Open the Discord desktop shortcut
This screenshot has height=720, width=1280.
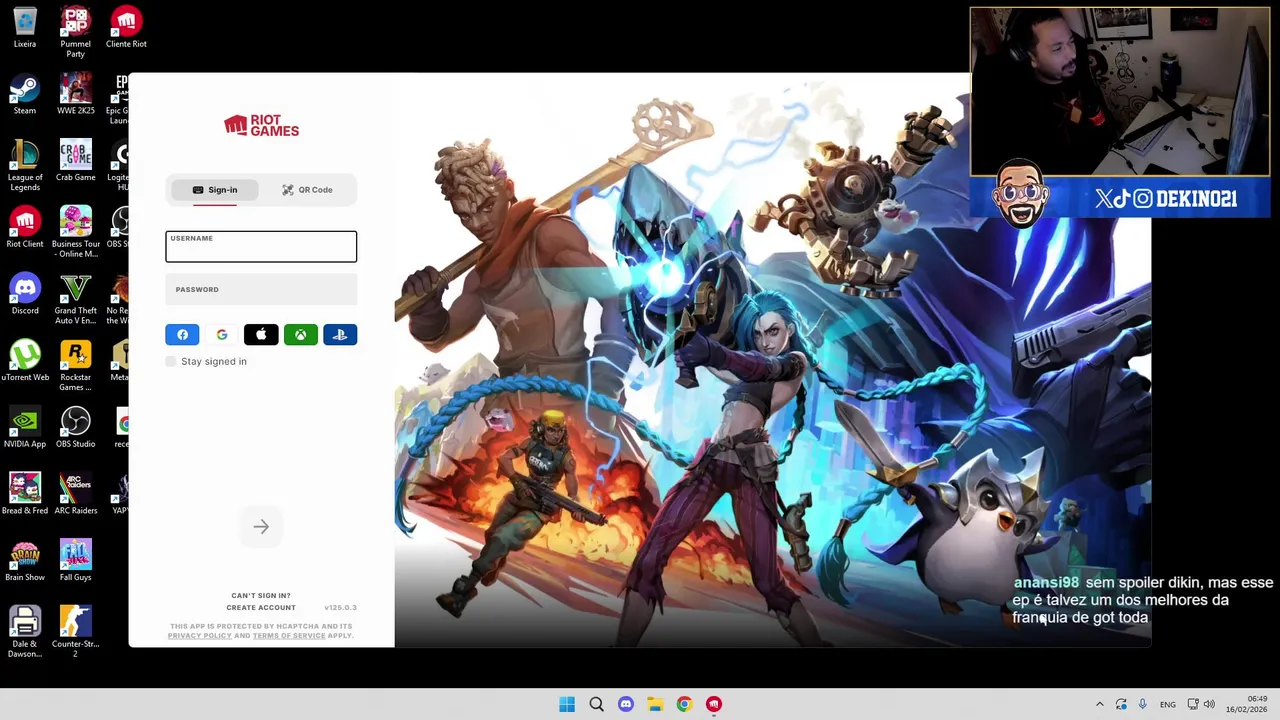25,295
